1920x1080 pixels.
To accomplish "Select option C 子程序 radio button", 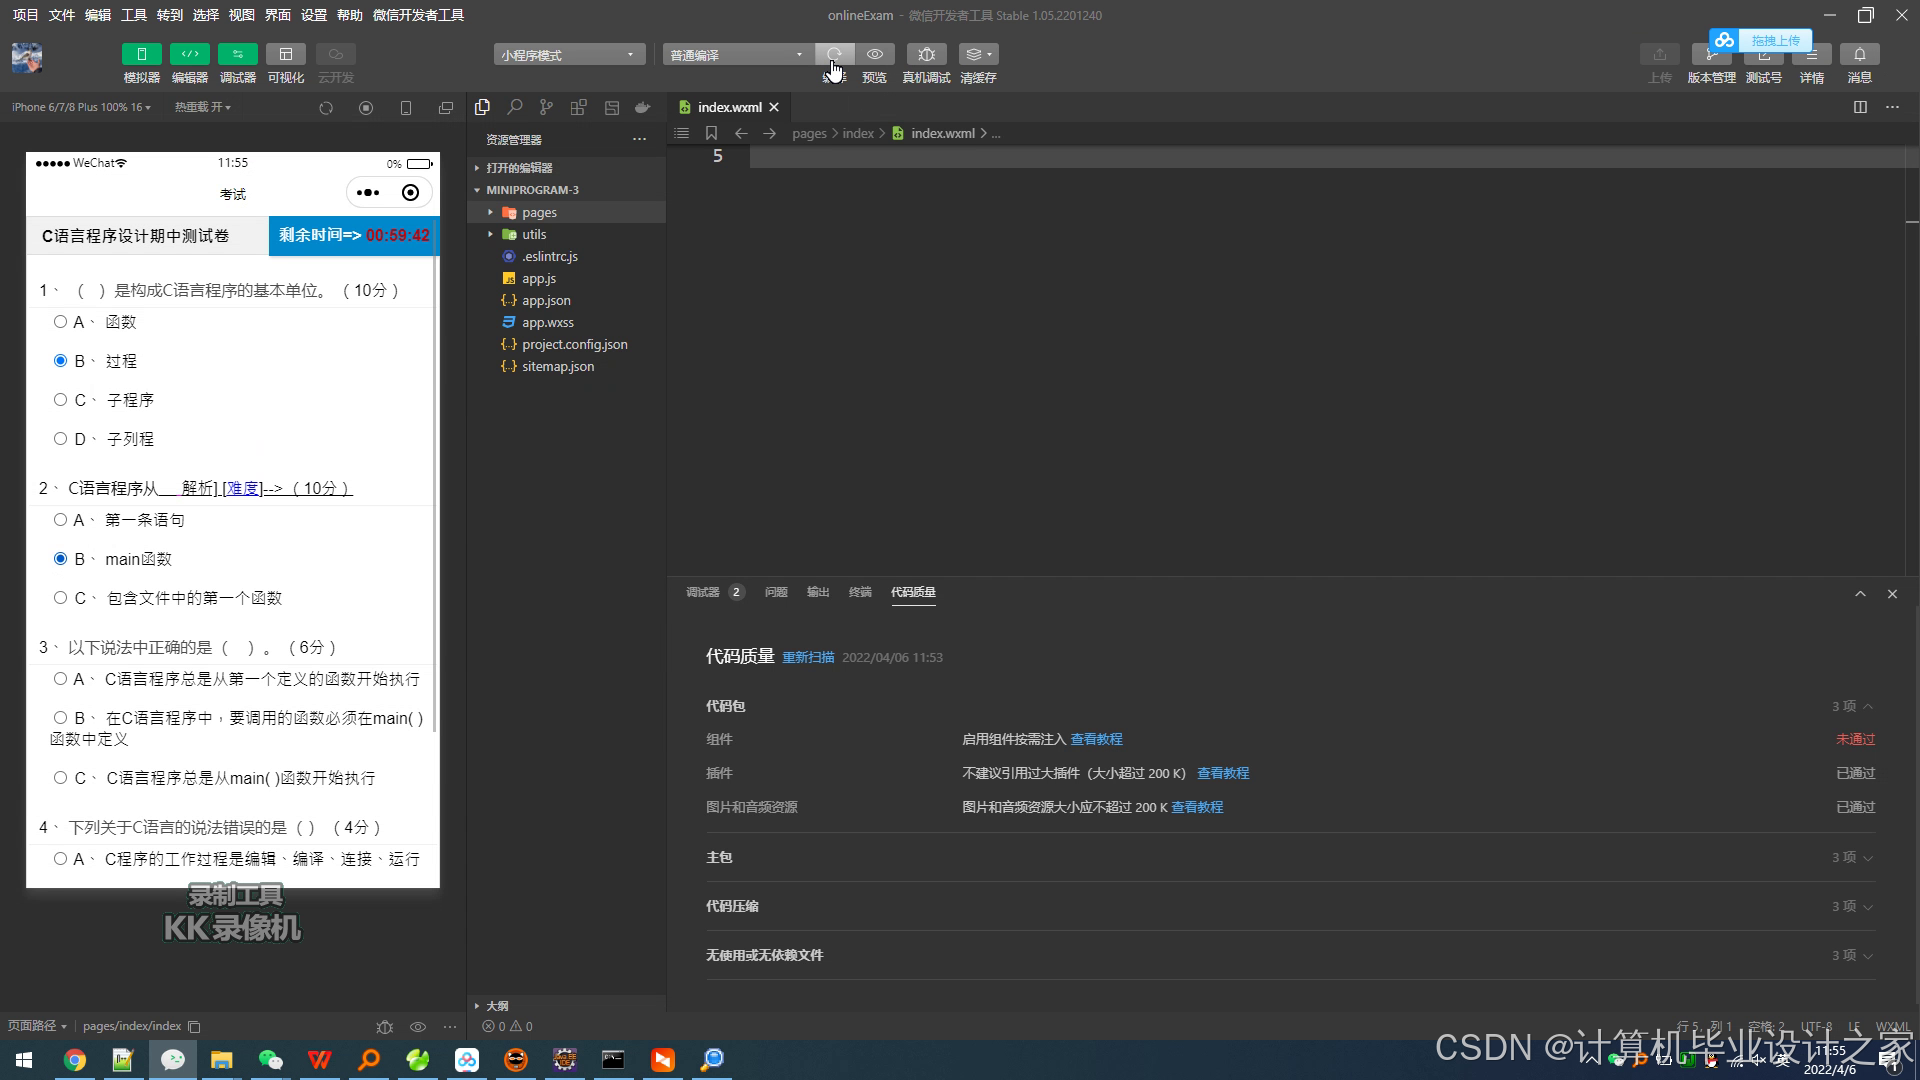I will (x=61, y=400).
